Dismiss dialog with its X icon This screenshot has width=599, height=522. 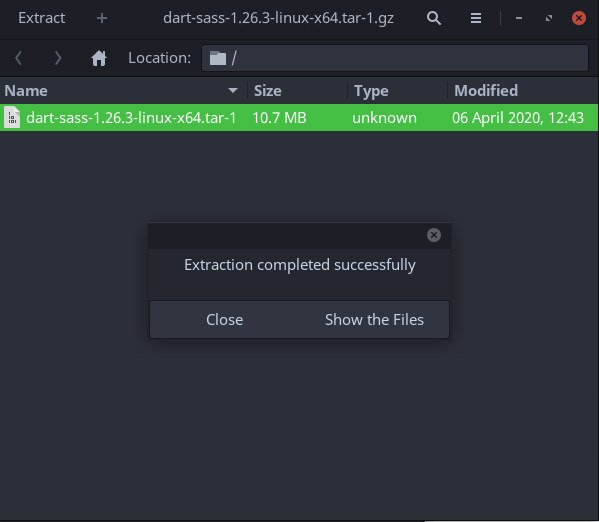click(x=434, y=235)
